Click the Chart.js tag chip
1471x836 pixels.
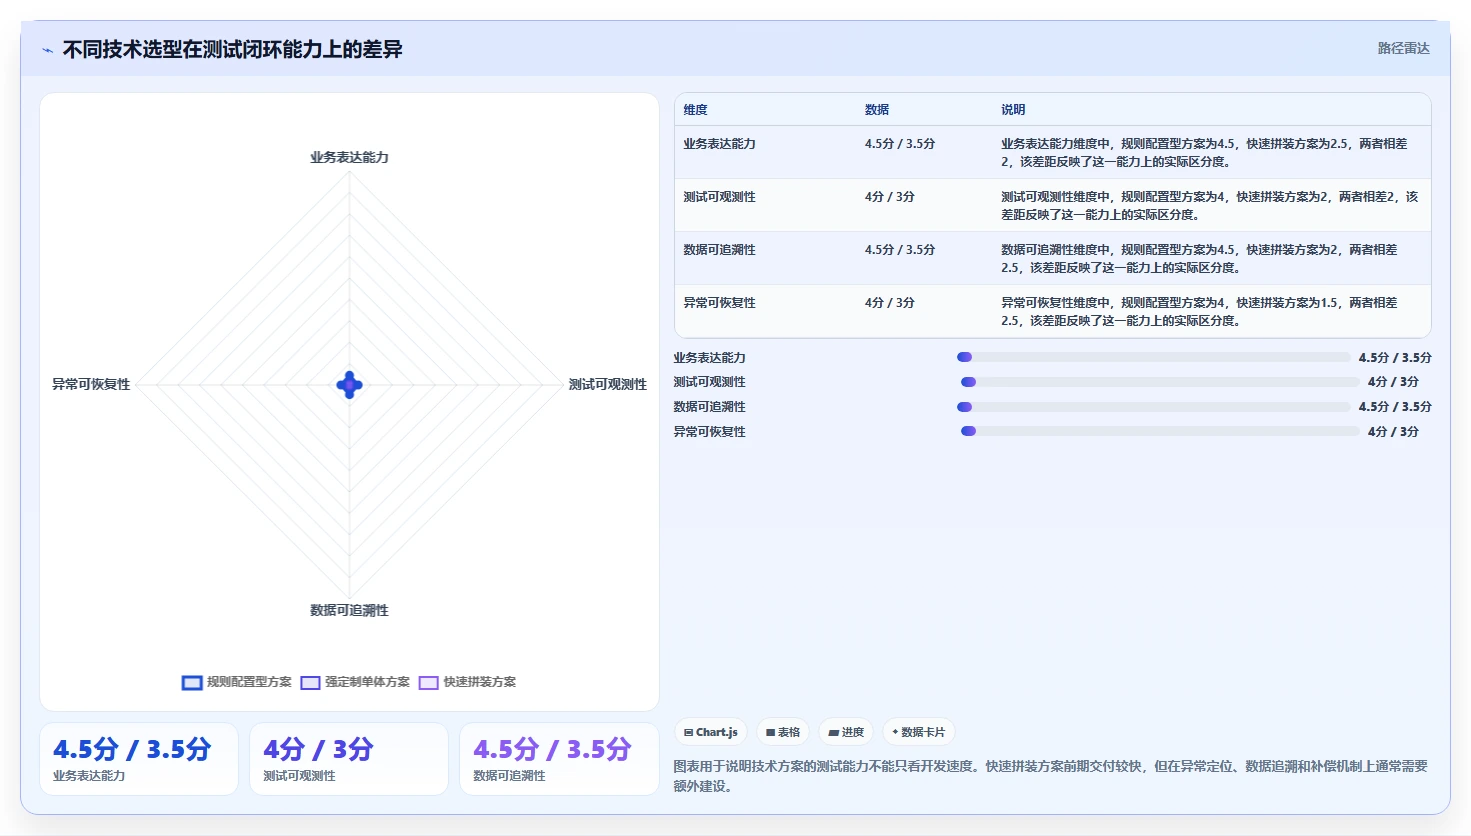coord(711,732)
